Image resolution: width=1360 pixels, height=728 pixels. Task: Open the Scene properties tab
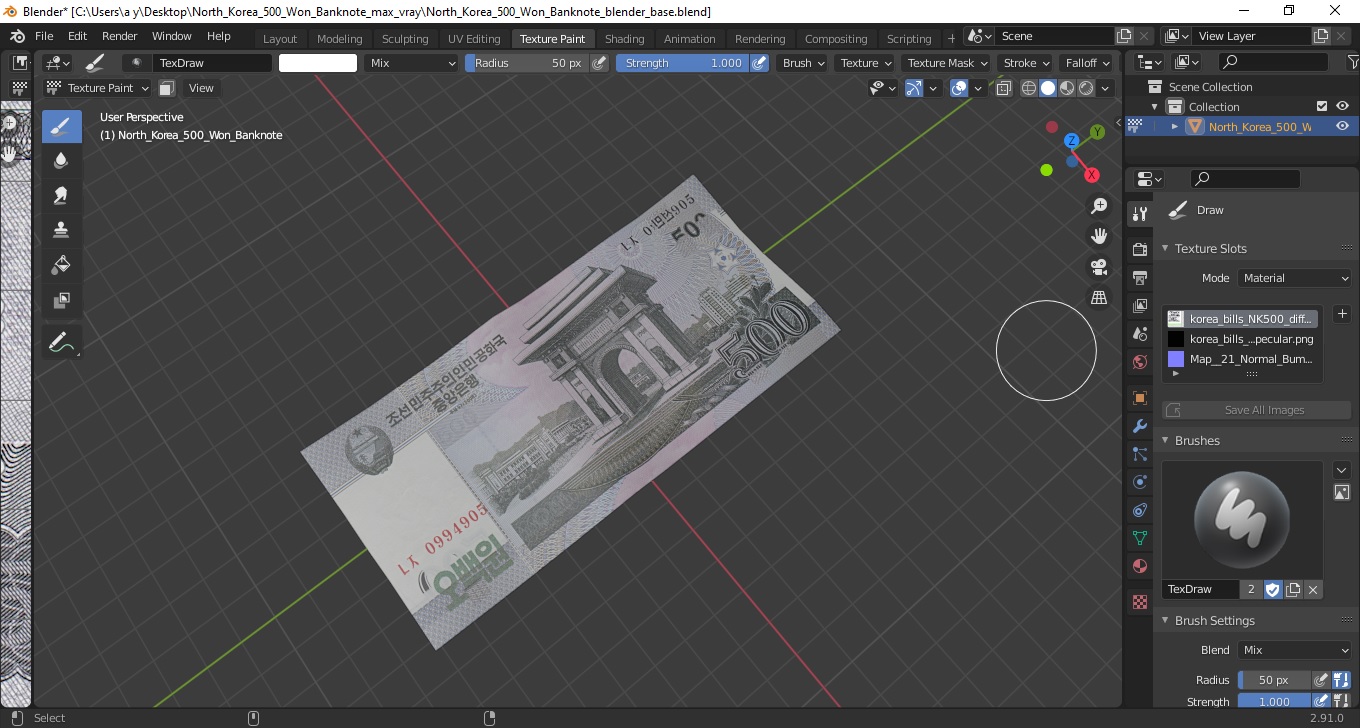[1139, 334]
